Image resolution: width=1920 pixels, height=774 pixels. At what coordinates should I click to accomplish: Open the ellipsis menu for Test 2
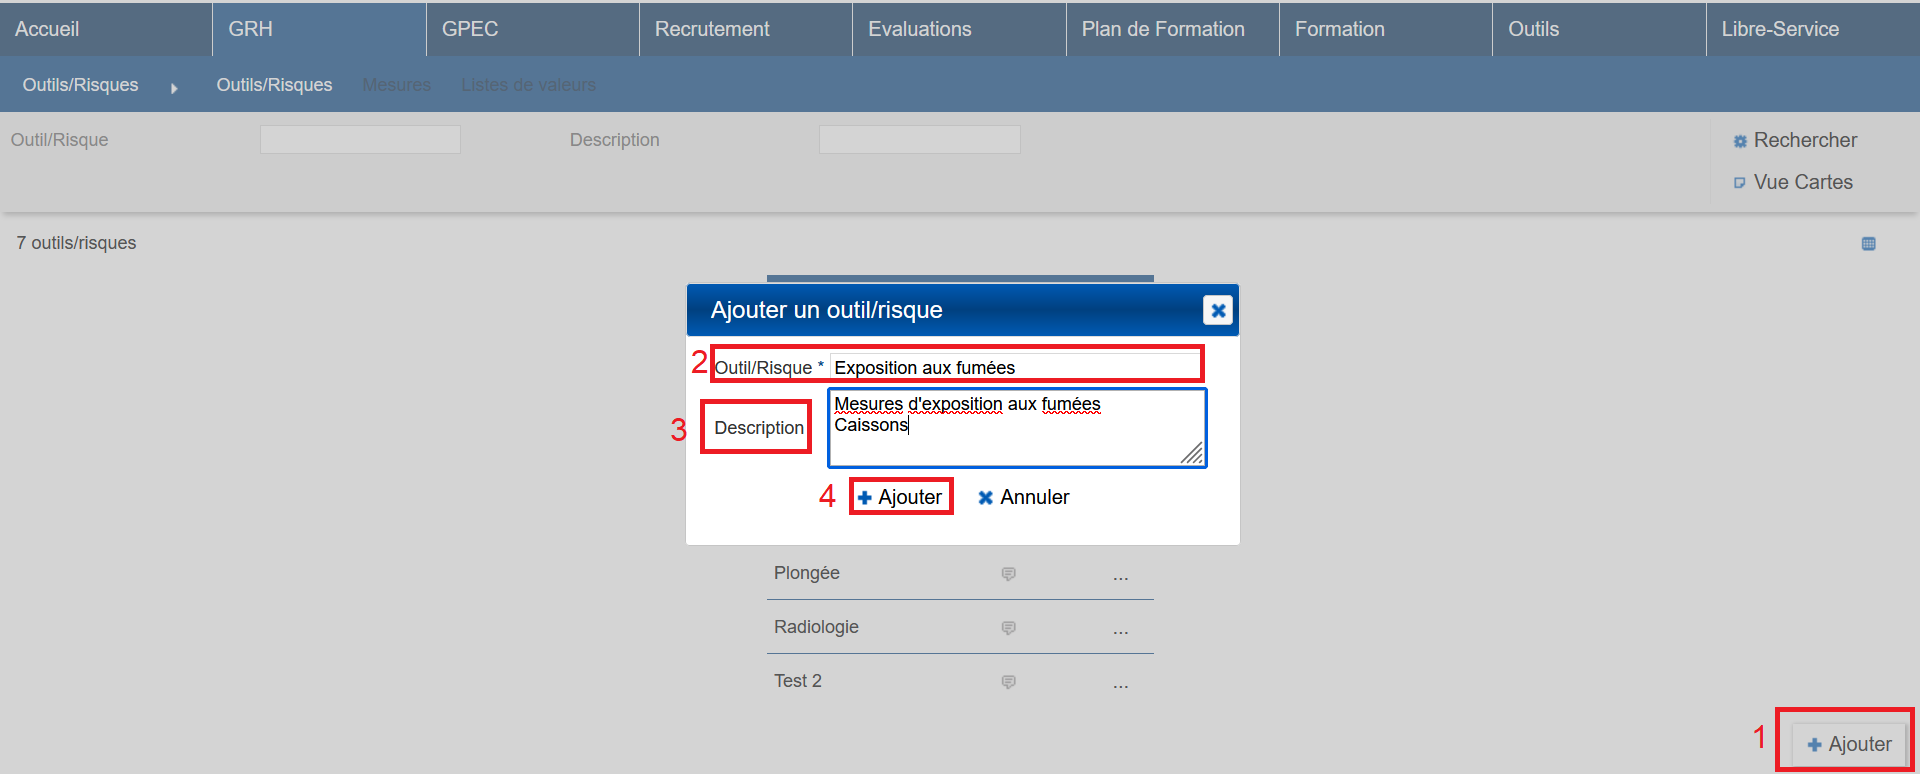tap(1120, 684)
